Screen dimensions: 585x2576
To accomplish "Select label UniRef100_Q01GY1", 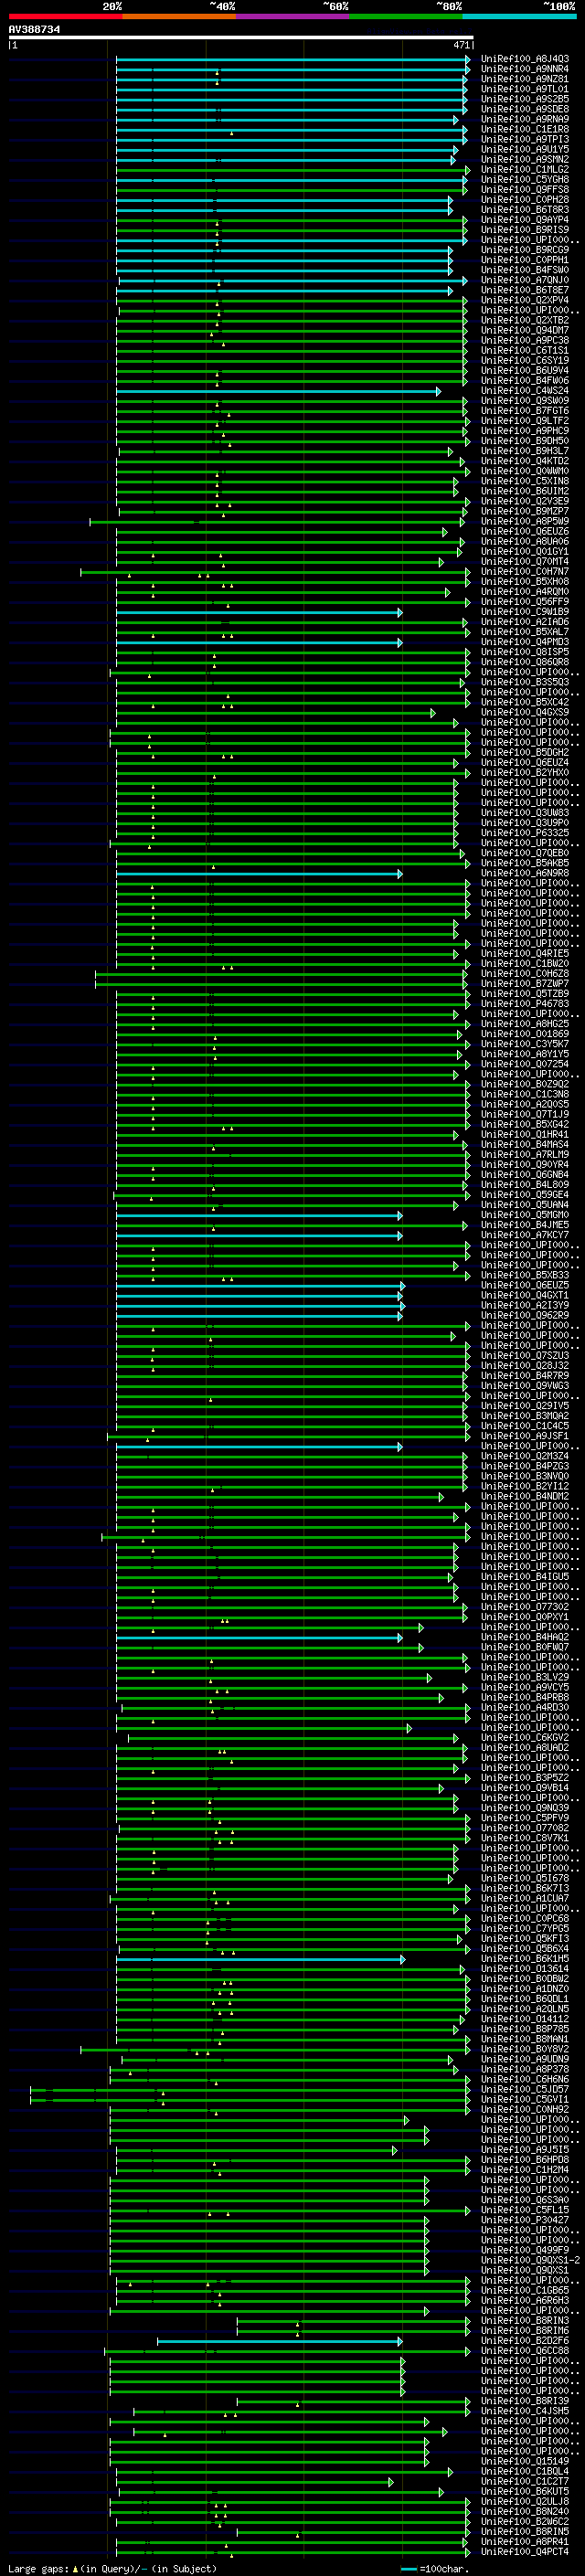I will pyautogui.click(x=525, y=552).
